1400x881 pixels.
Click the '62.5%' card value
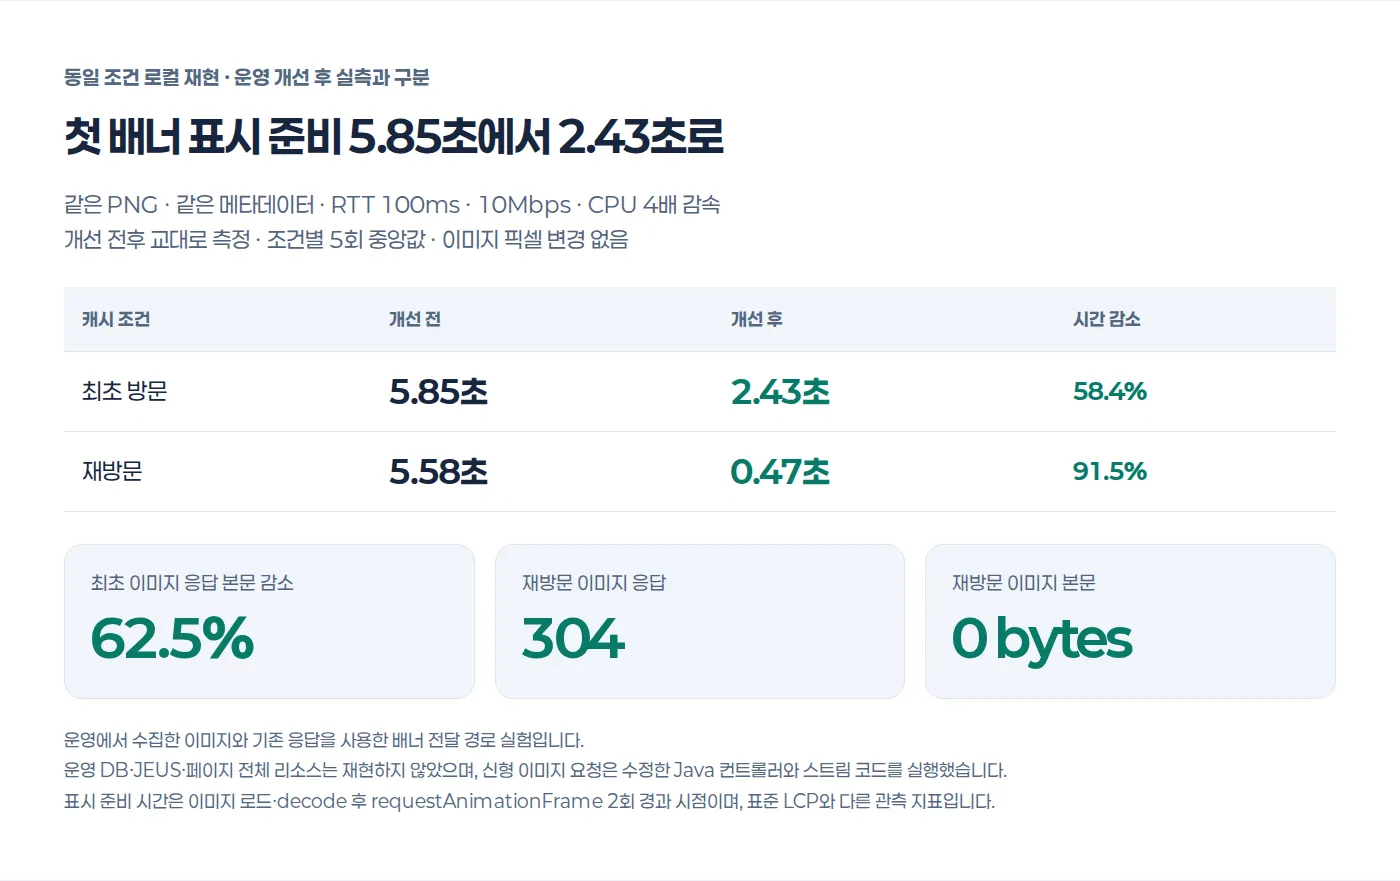click(172, 638)
